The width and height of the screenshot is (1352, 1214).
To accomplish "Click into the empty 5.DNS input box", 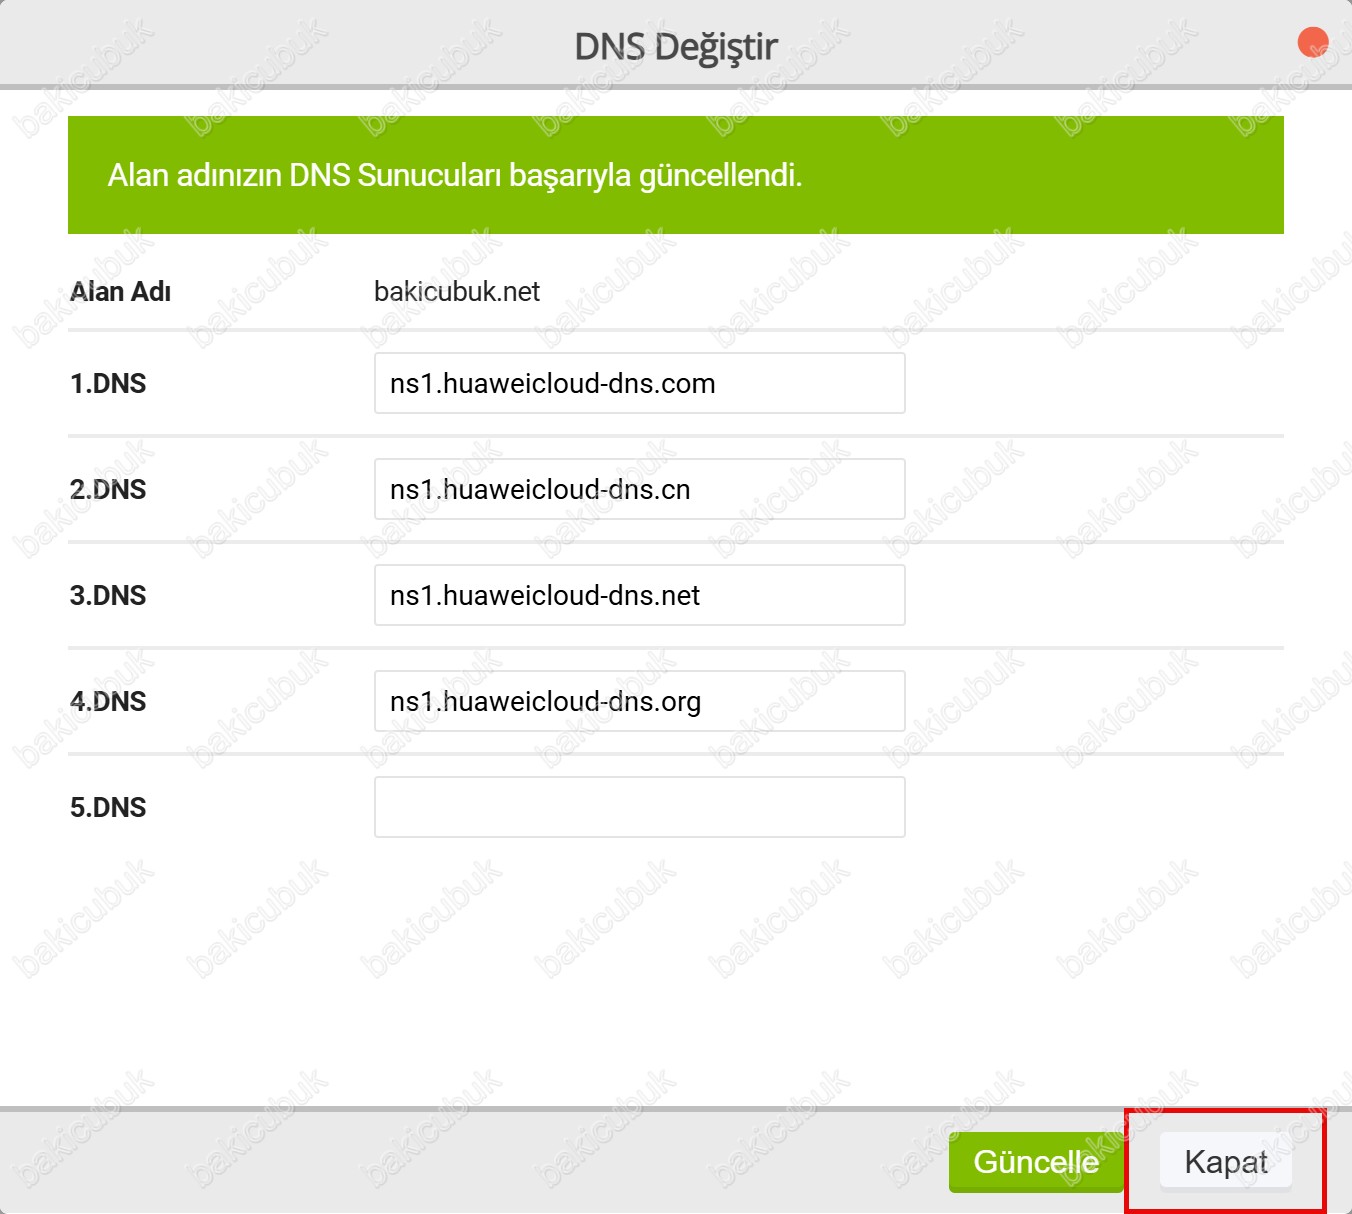I will point(639,807).
